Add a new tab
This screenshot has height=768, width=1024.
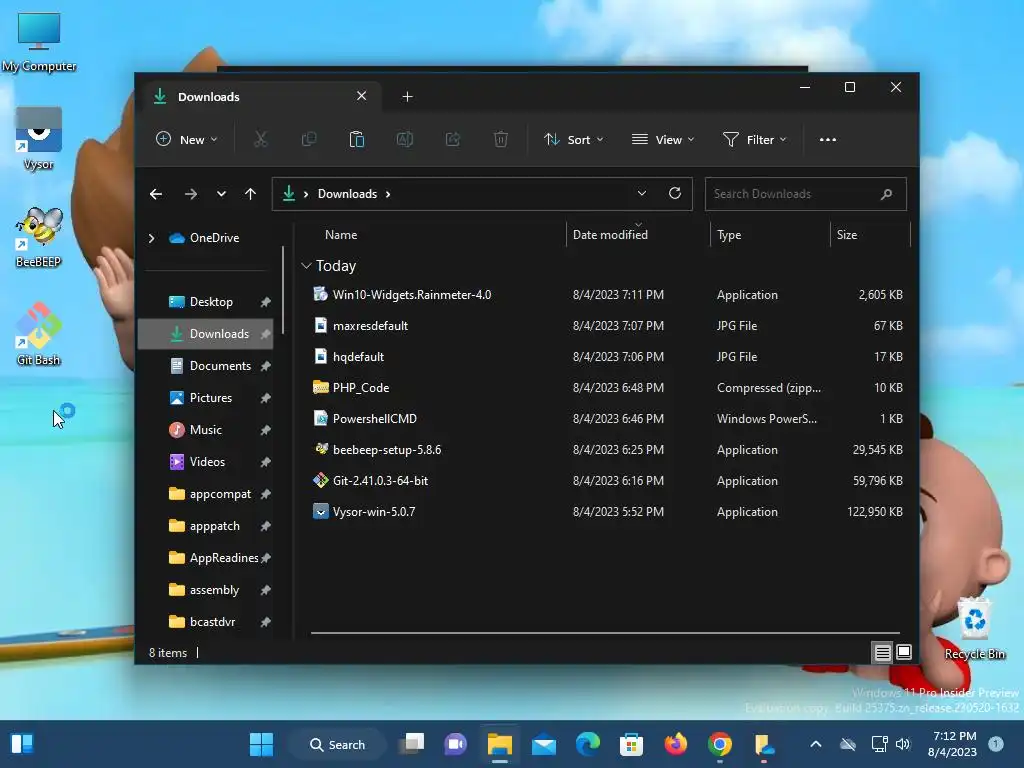(x=407, y=97)
